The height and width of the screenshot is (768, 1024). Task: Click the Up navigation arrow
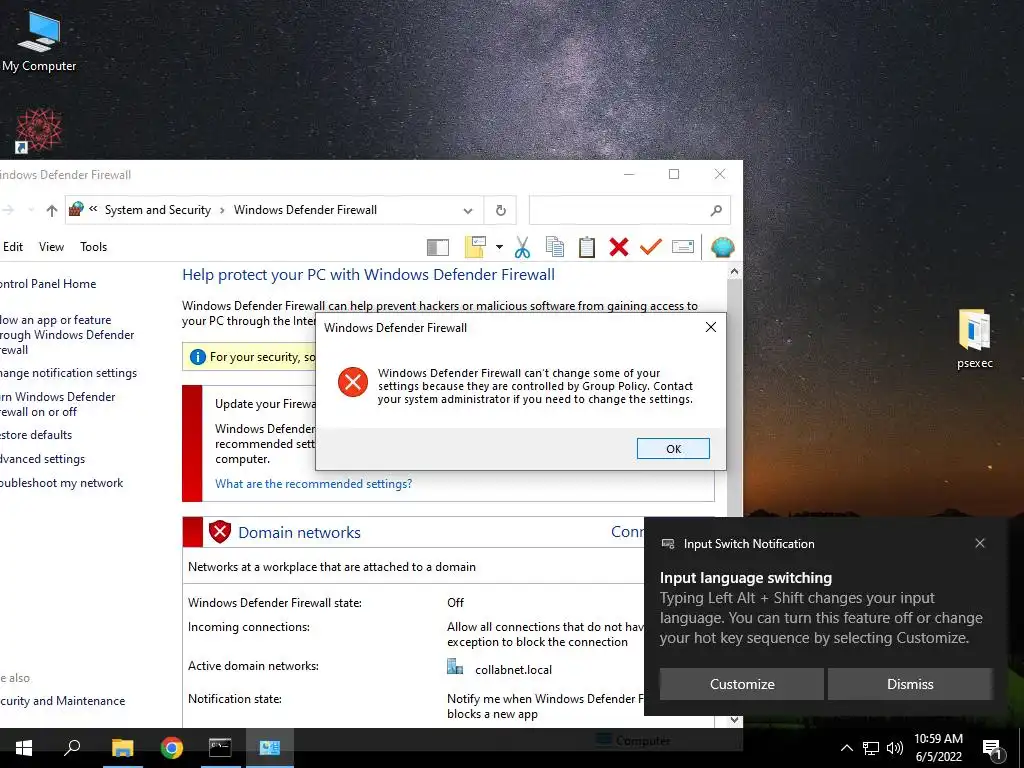pyautogui.click(x=52, y=210)
